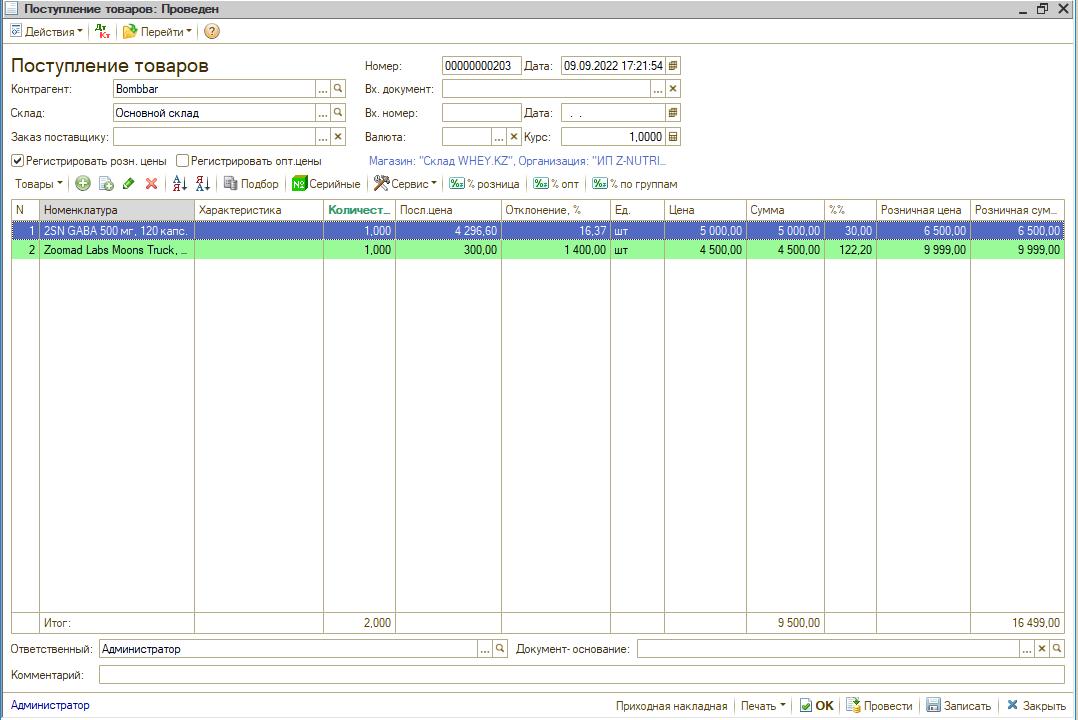
Task: Click the Записать button
Action: (x=958, y=706)
